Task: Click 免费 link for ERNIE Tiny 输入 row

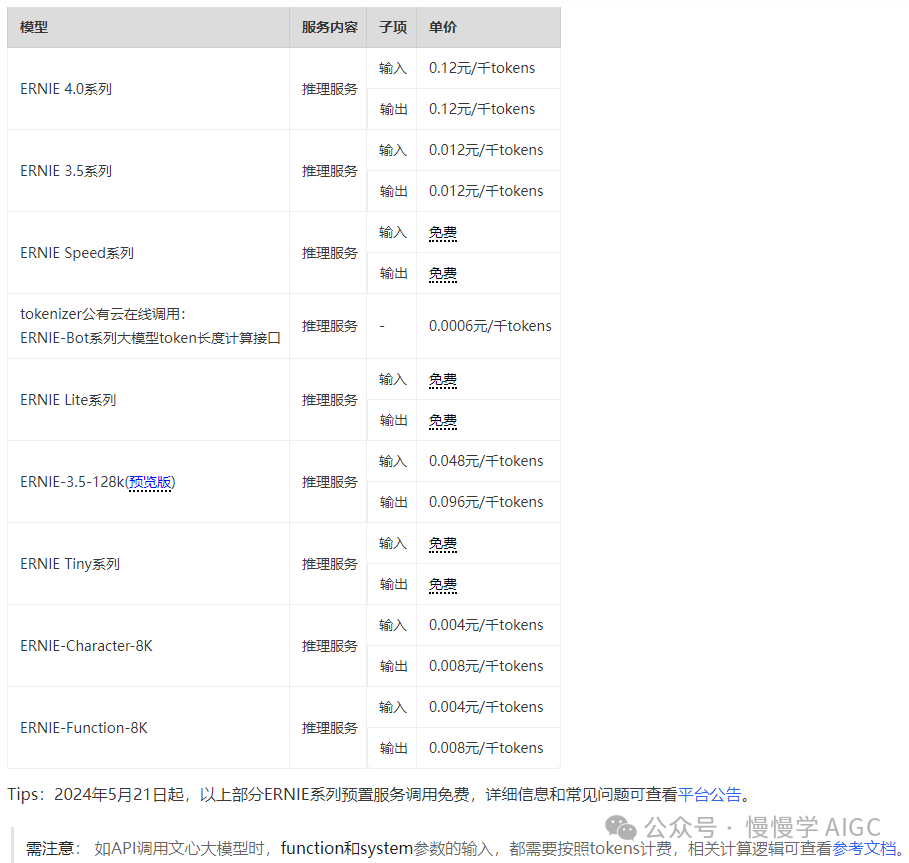Action: (443, 542)
